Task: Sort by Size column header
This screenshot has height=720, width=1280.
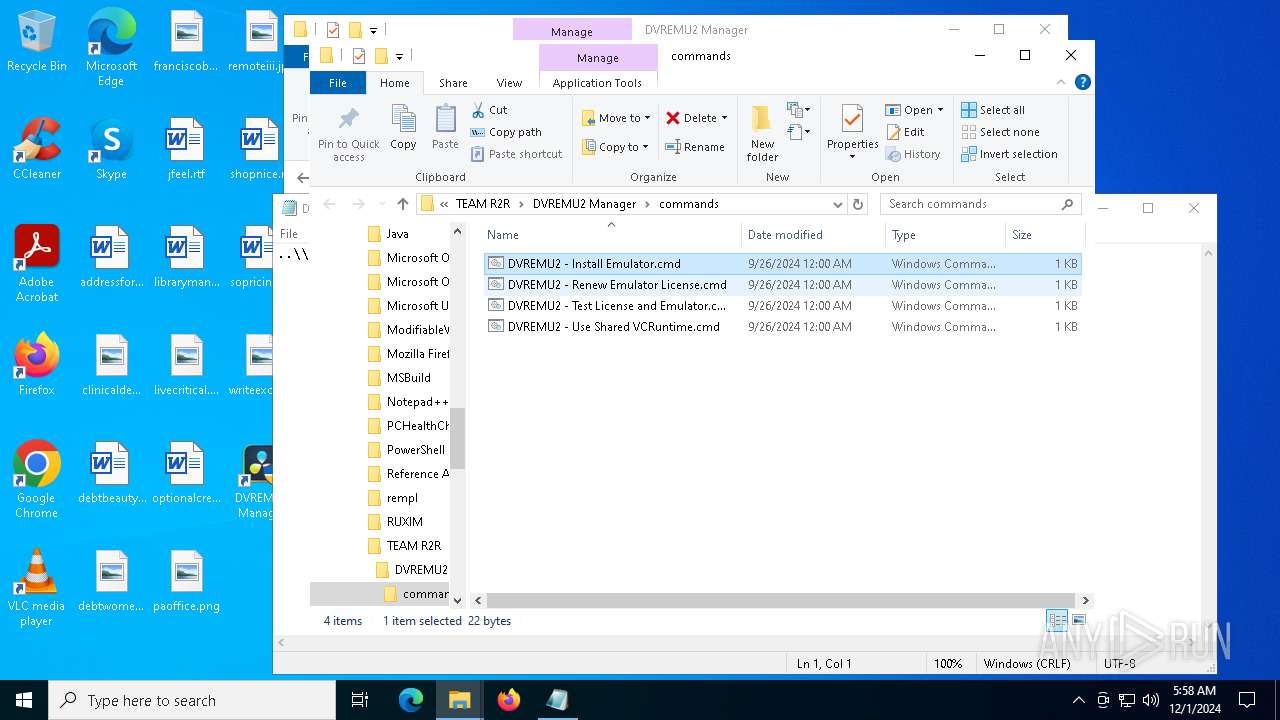Action: pyautogui.click(x=1022, y=235)
